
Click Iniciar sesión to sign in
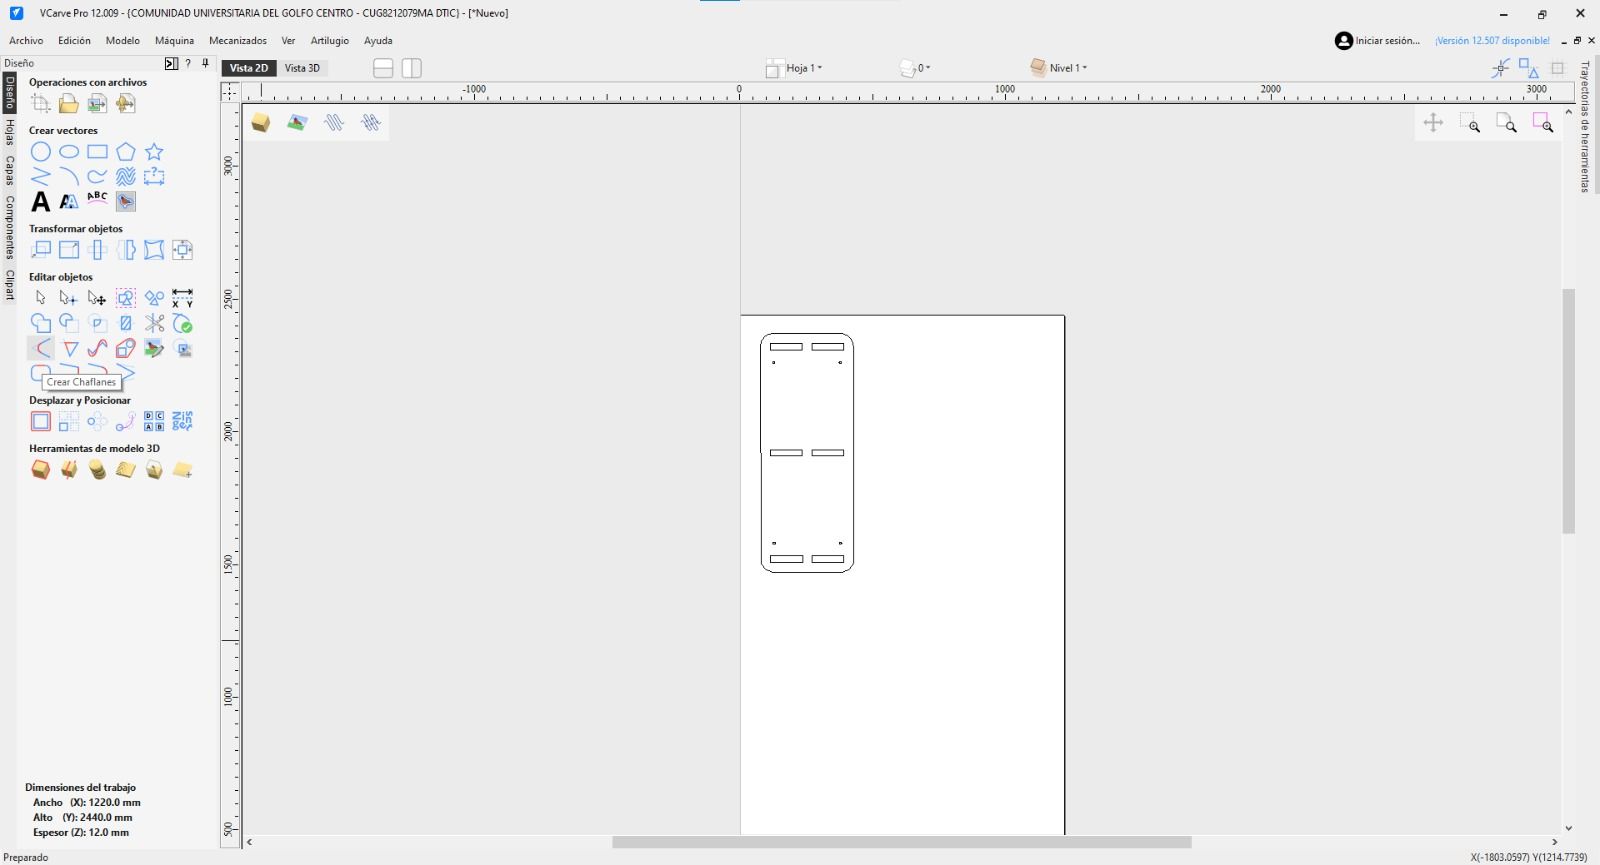coord(1377,41)
